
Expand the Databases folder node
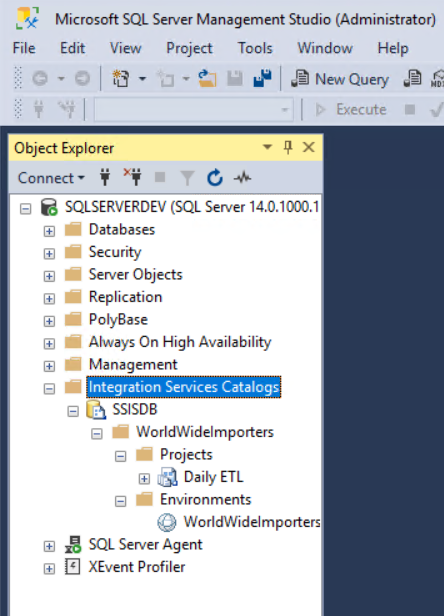[x=49, y=231]
